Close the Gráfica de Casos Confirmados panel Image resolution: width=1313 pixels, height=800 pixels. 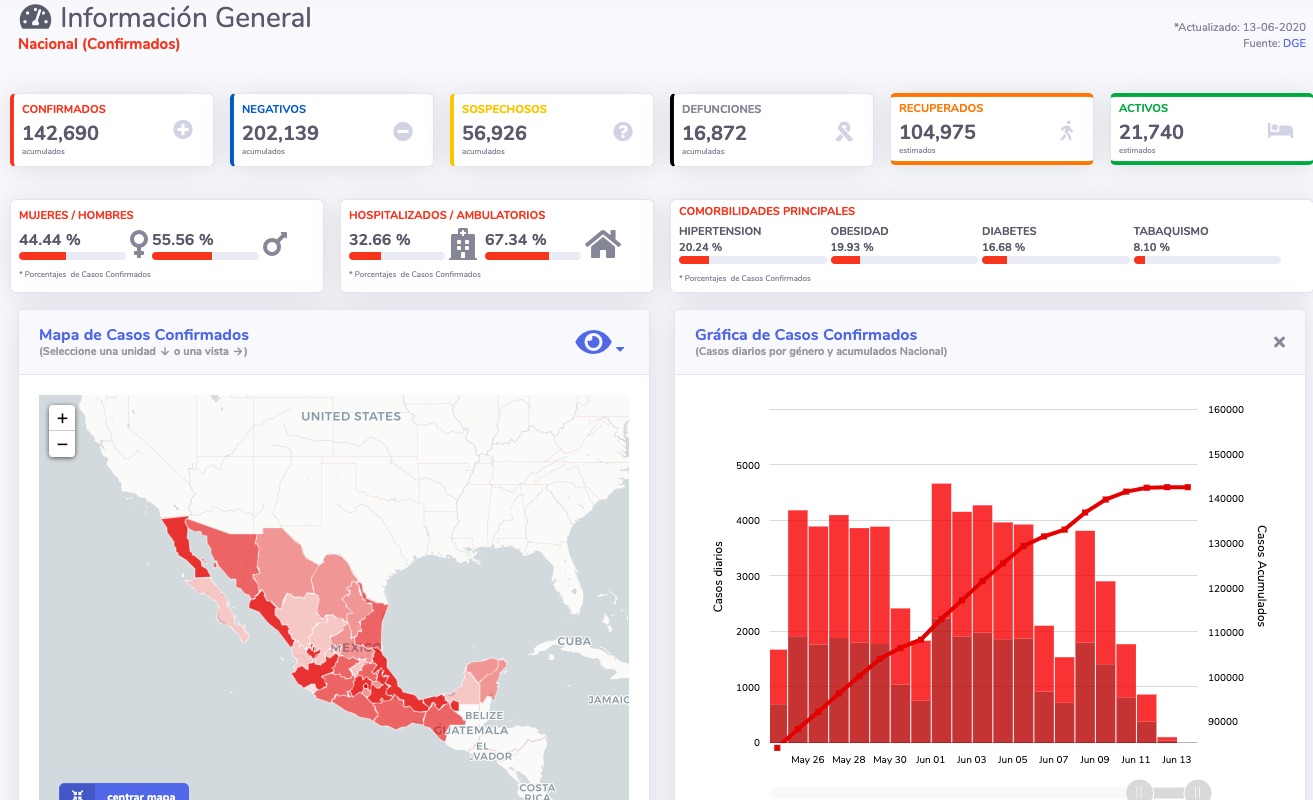coord(1279,342)
